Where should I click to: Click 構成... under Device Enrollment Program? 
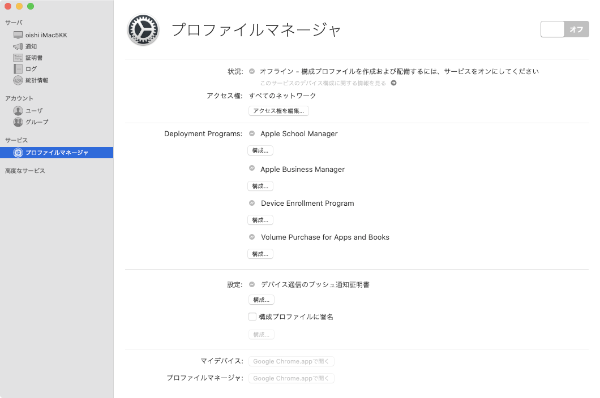[261, 220]
